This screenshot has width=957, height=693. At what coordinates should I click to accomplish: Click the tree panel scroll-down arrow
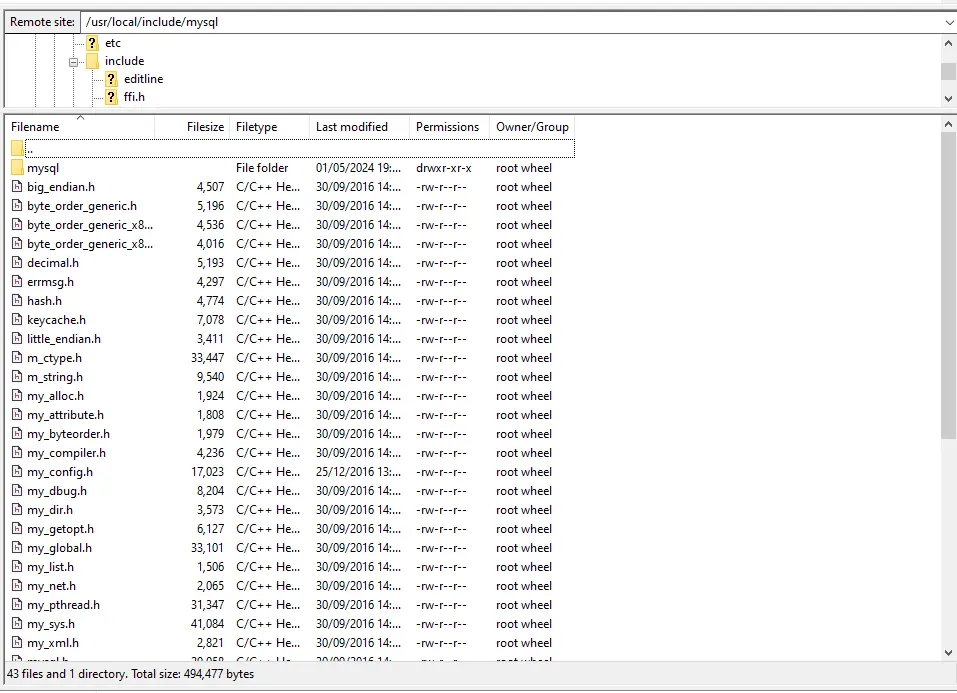coord(948,98)
